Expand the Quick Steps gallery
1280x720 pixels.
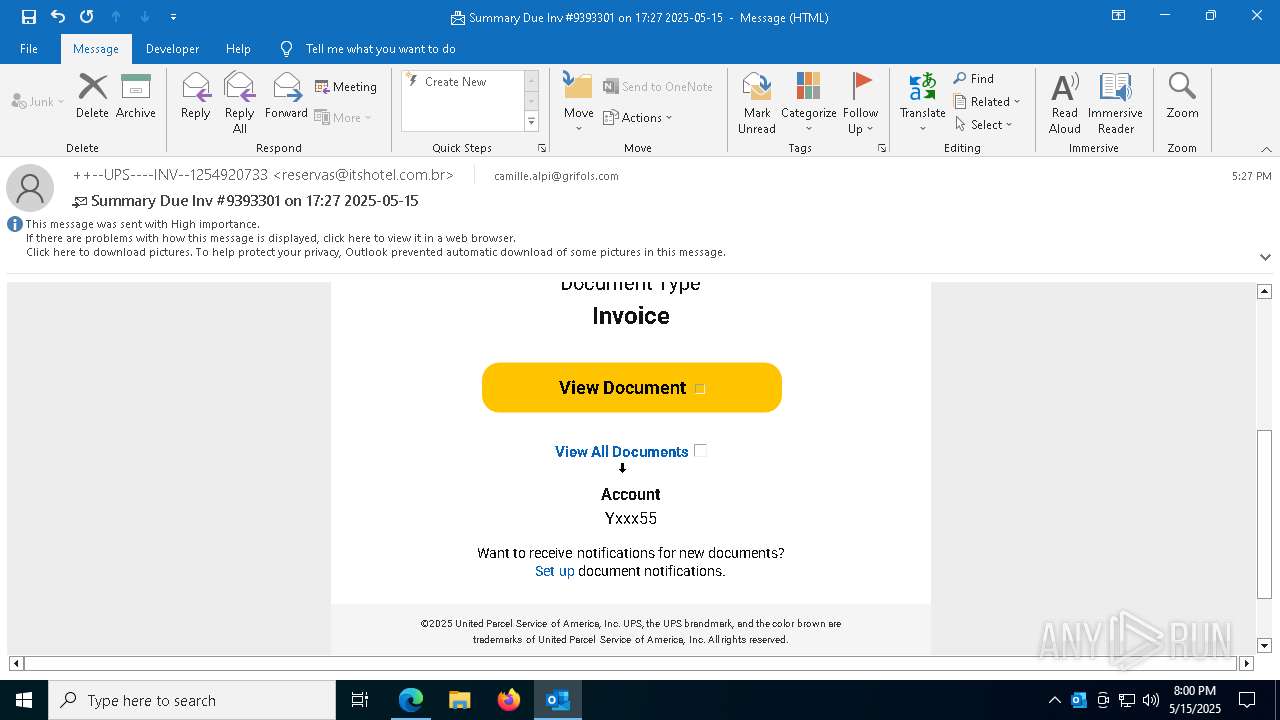[x=531, y=122]
